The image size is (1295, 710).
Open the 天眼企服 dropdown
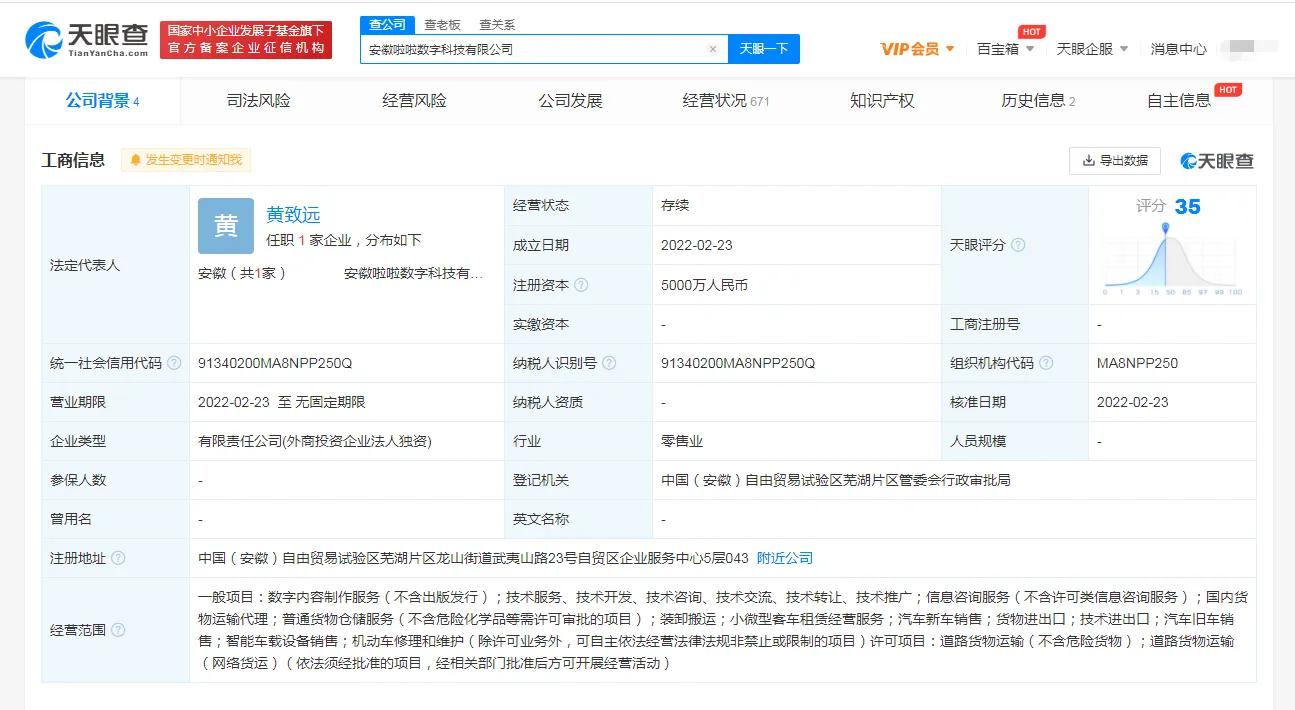[x=1092, y=48]
